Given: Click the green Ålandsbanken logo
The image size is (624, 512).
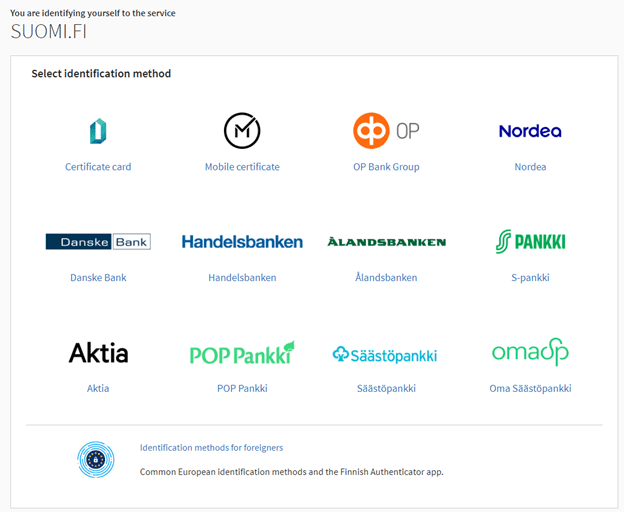Looking at the screenshot, I should 386,241.
